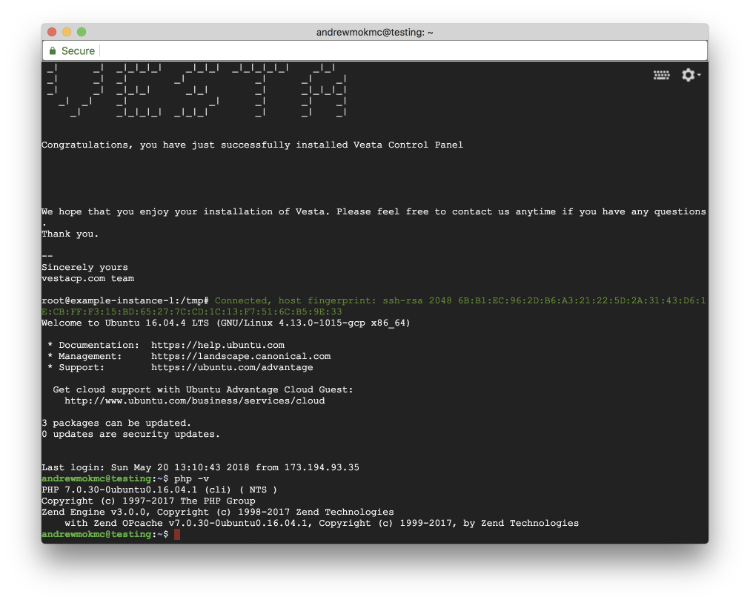
Task: Click the 'php -v' command text
Action: click(x=191, y=479)
